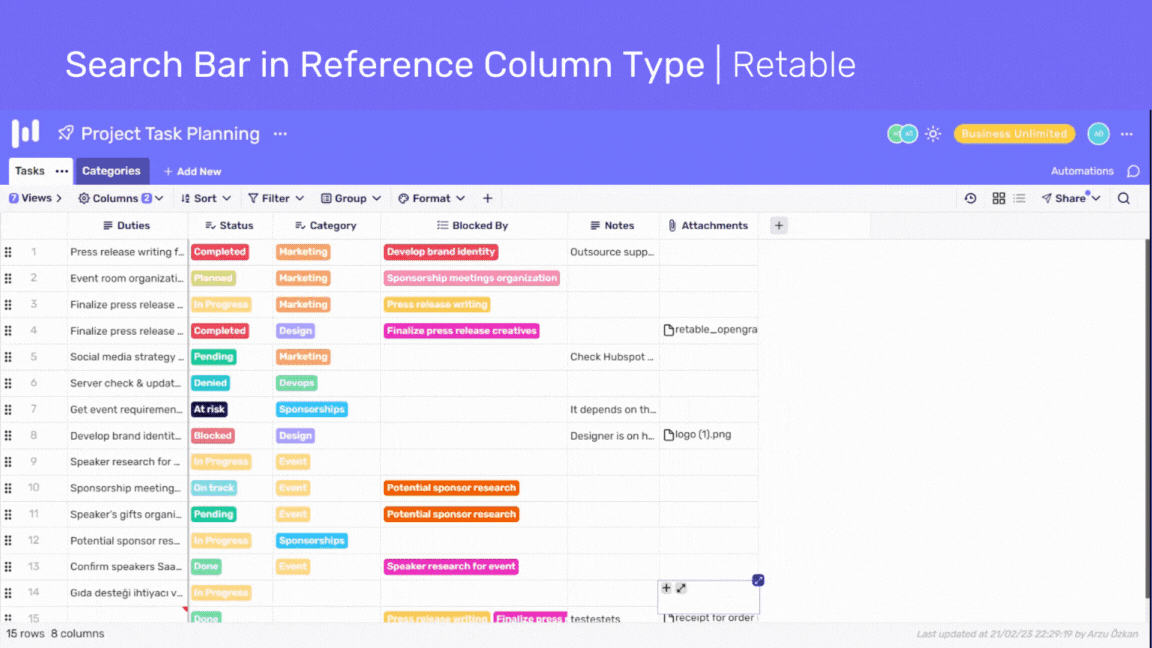Click row 1 drag handle
Viewport: 1152px width, 648px height.
pyautogui.click(x=8, y=252)
